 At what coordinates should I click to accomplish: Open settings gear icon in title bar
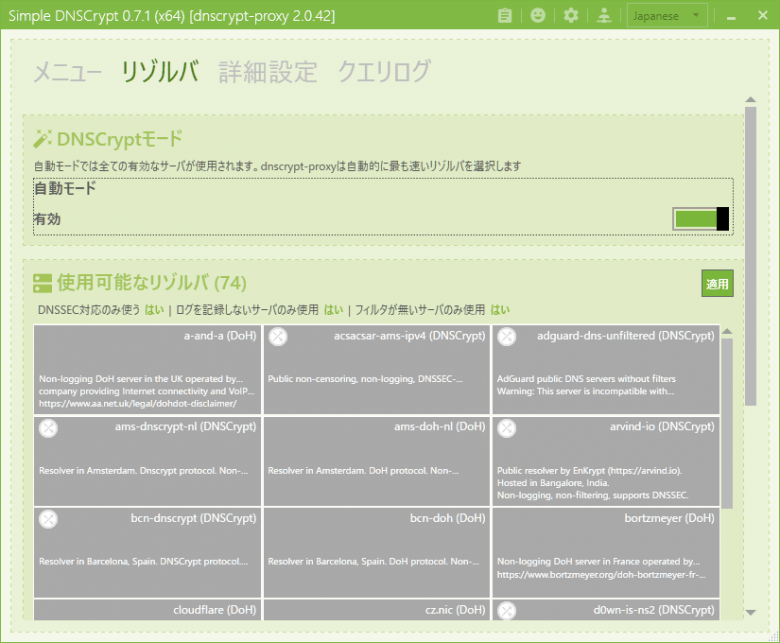tap(571, 16)
